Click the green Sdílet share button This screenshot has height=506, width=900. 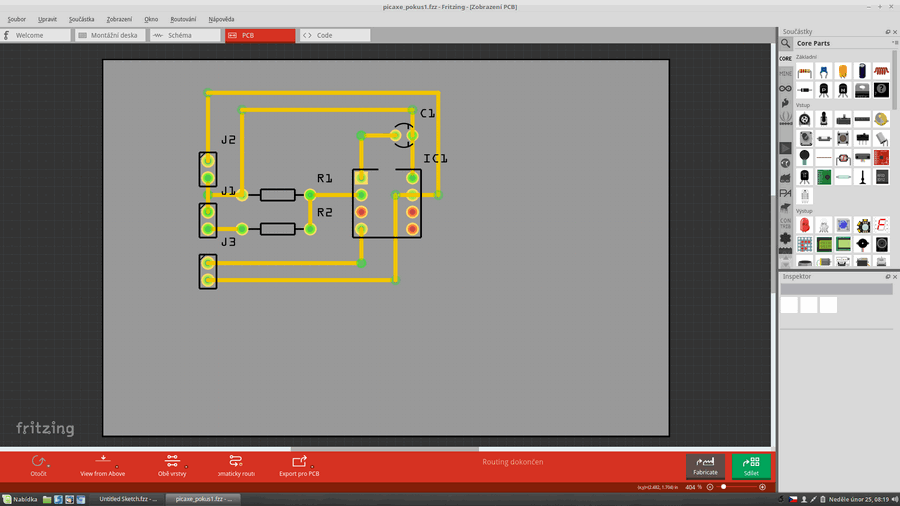click(751, 465)
